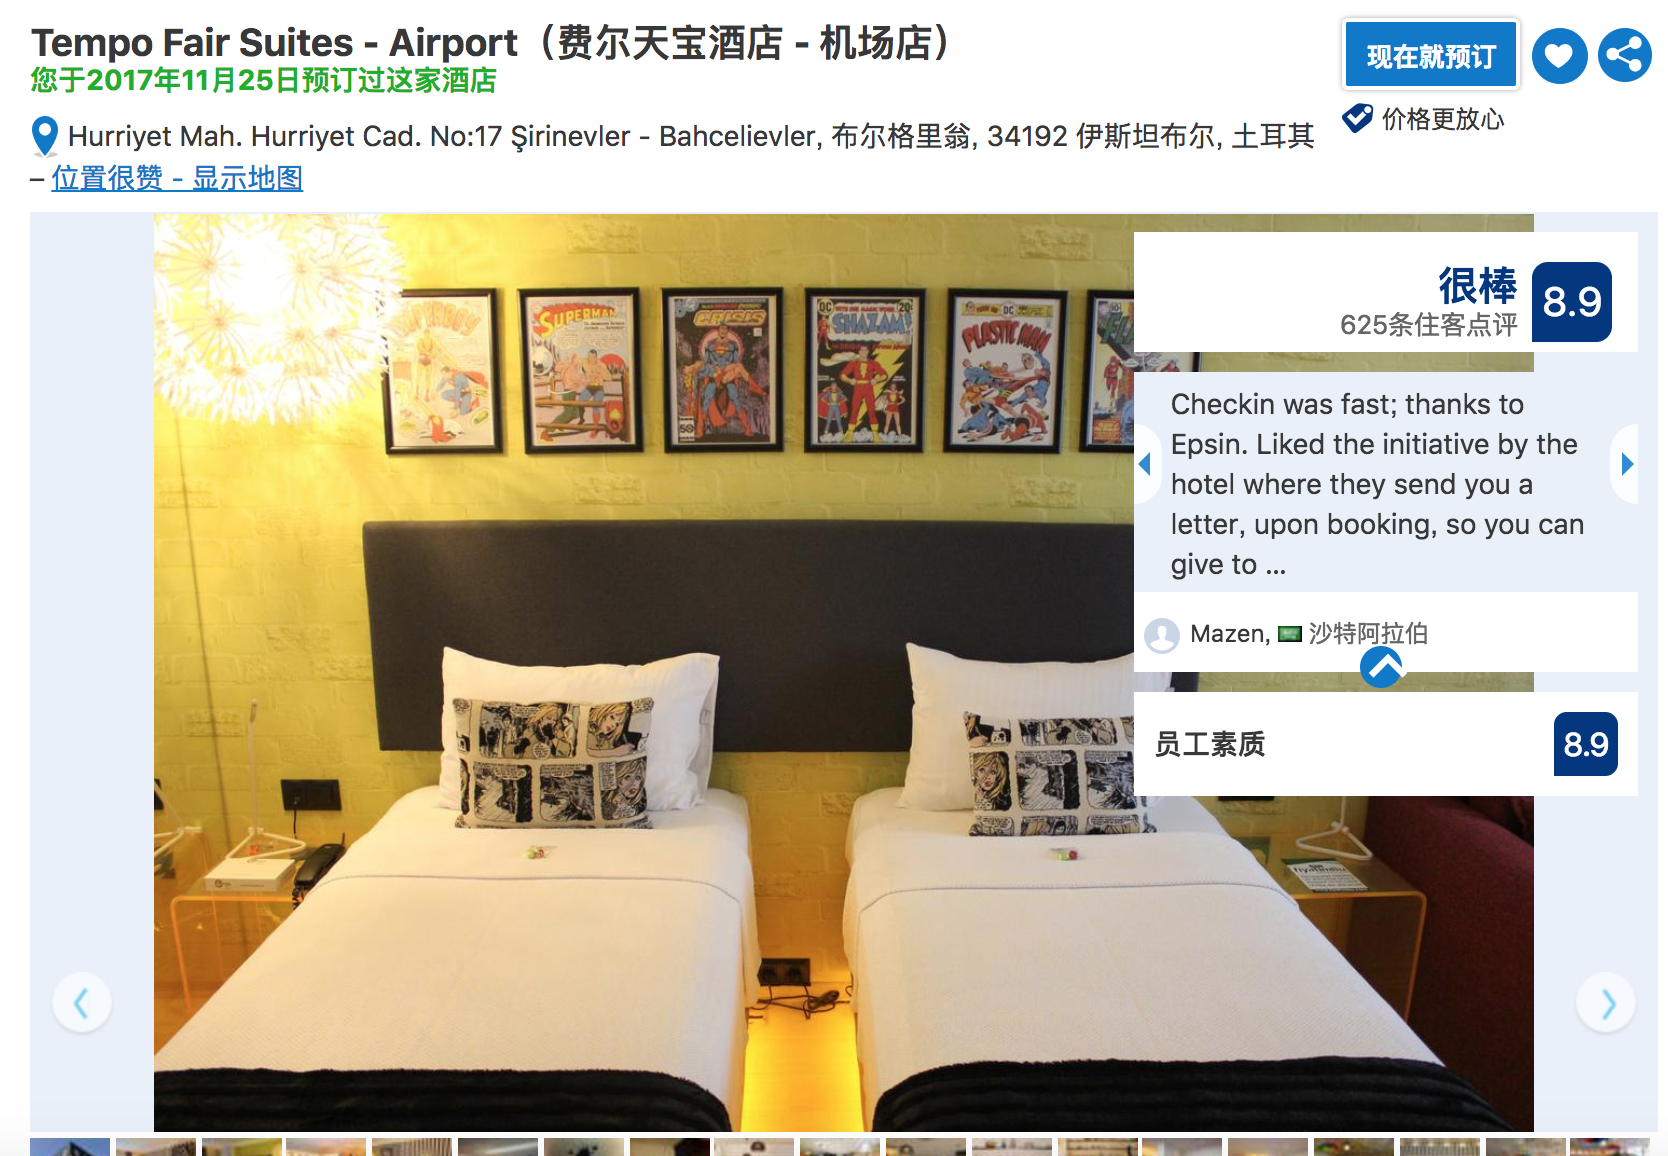Go to previous guest review
Viewport: 1668px width, 1156px height.
click(x=1146, y=464)
